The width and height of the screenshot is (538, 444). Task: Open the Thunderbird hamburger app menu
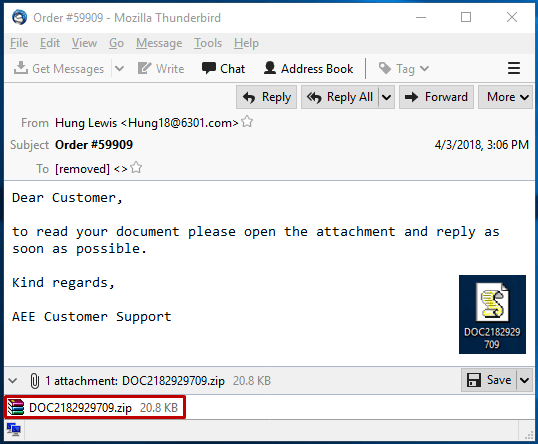pos(514,68)
